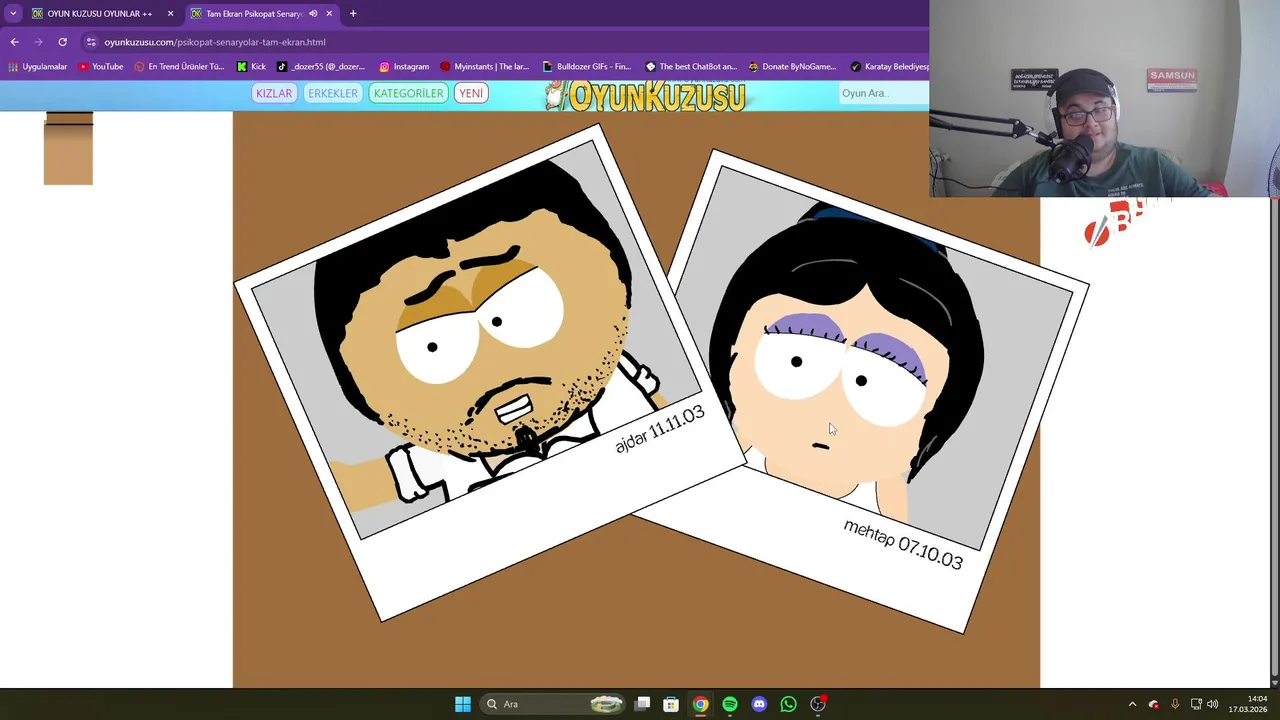Open En Trend Ürünler bookmark

click(179, 67)
